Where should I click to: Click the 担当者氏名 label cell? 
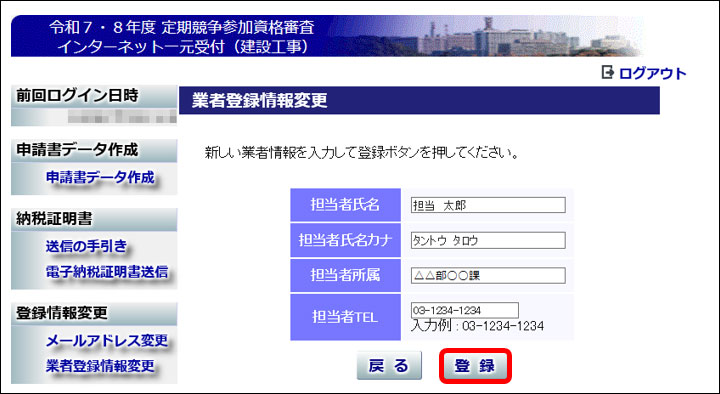pyautogui.click(x=345, y=205)
